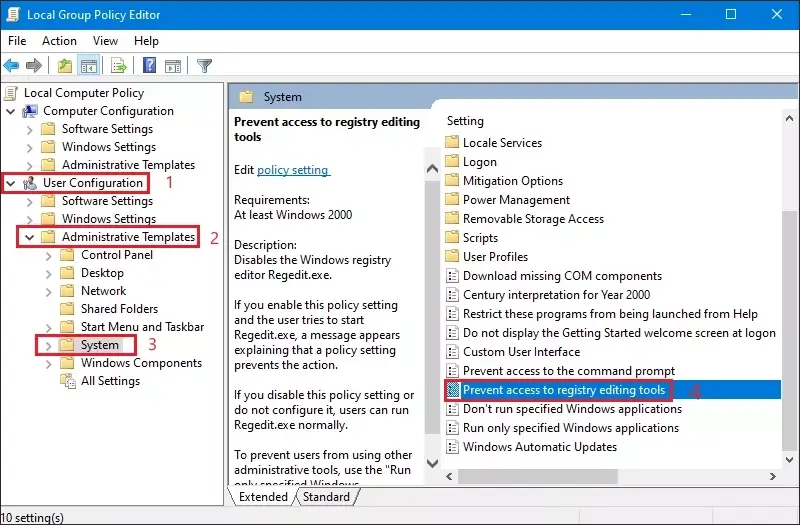The image size is (800, 525).
Task: Click Local Computer Policy root icon
Action: pos(11,93)
